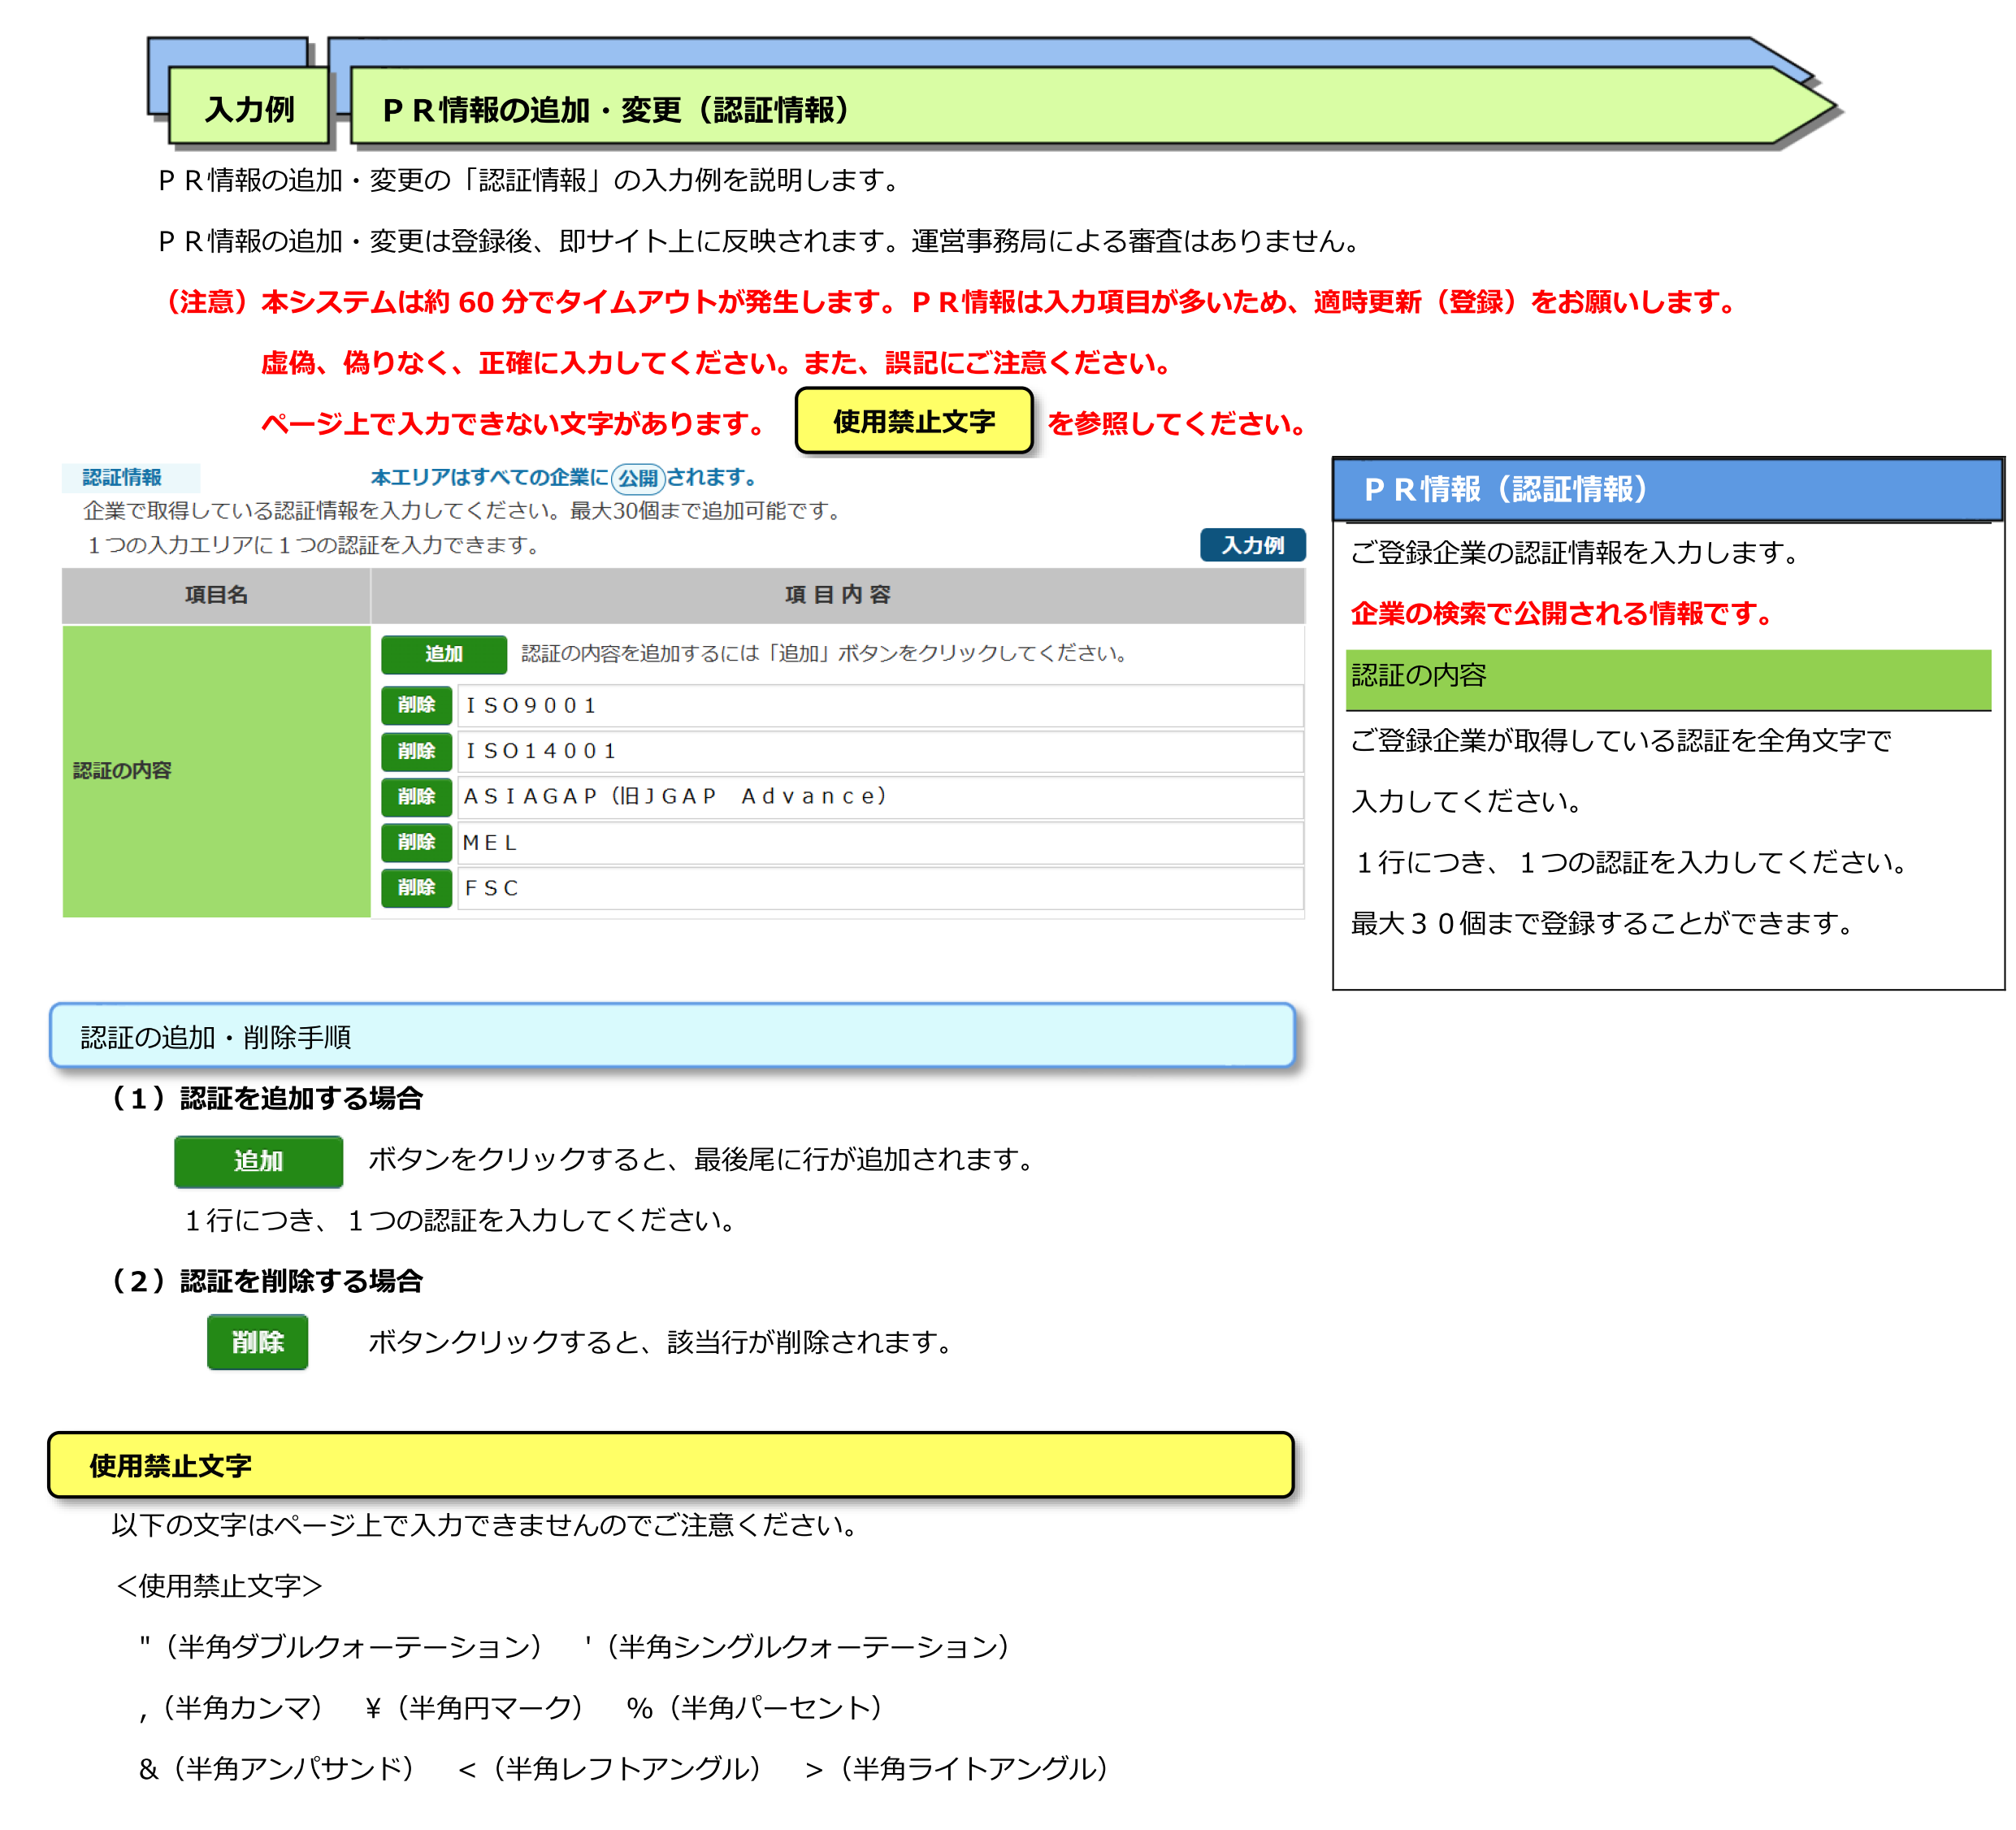Click the green 追加 button in the table
Viewport: 2016px width, 1830px height.
point(443,654)
